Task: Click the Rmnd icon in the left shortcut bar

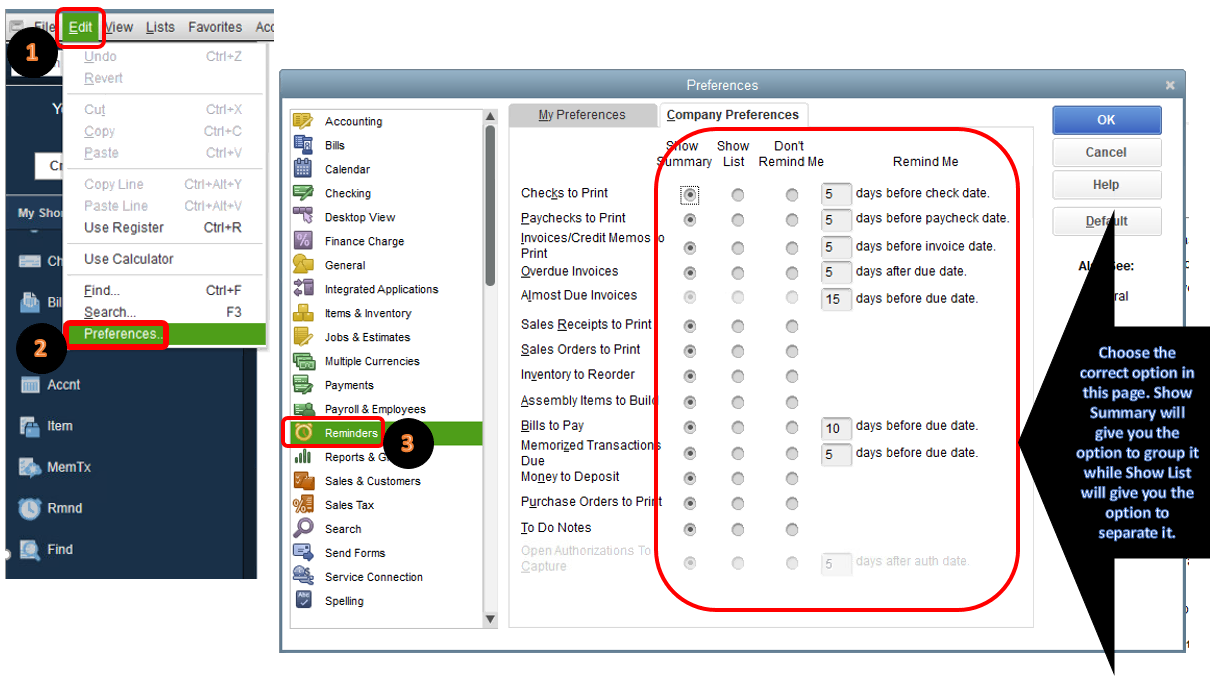Action: [31, 508]
